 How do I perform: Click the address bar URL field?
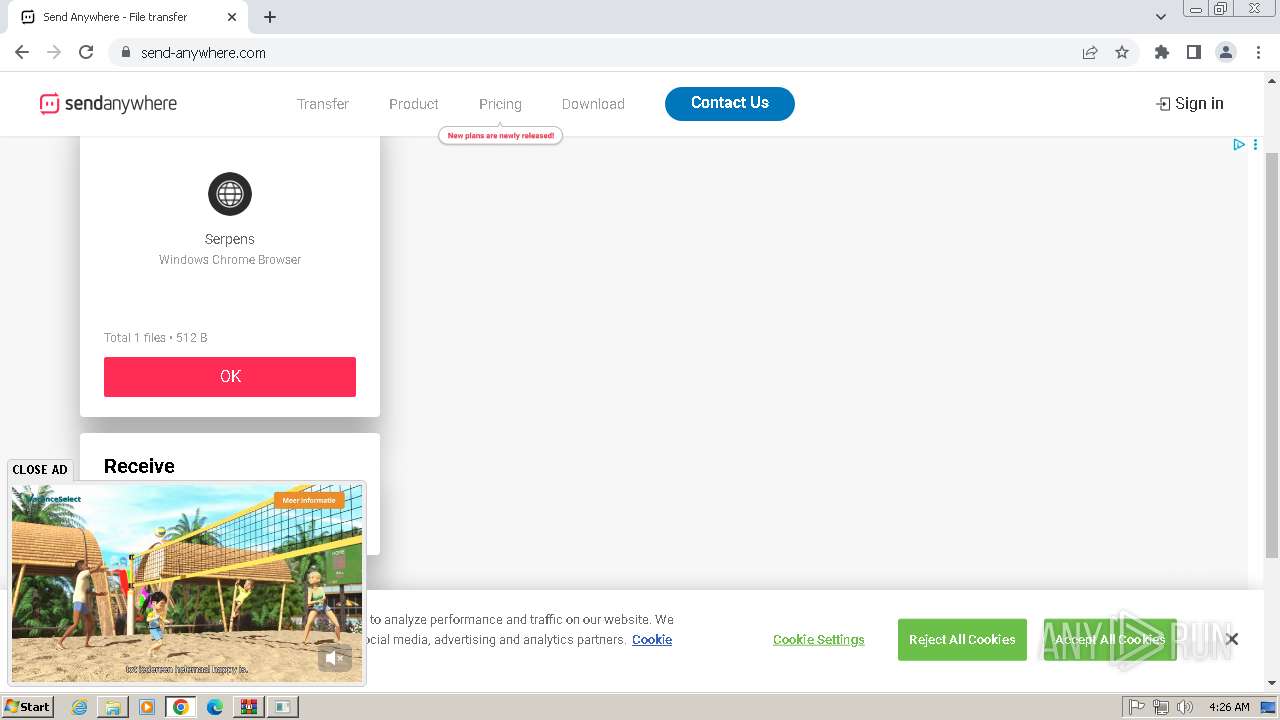click(600, 53)
